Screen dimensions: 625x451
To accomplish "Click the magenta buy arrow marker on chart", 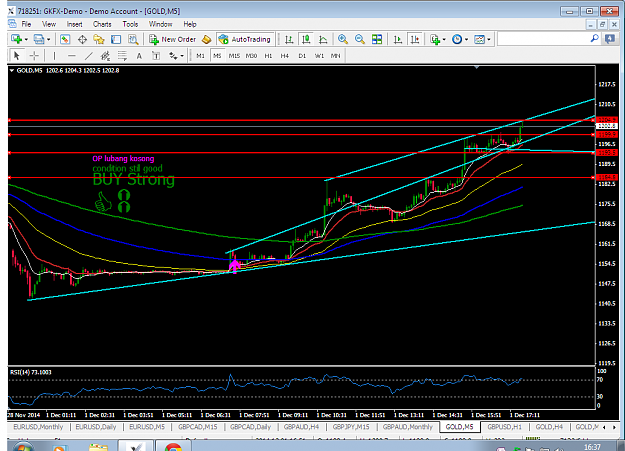I will 234,265.
